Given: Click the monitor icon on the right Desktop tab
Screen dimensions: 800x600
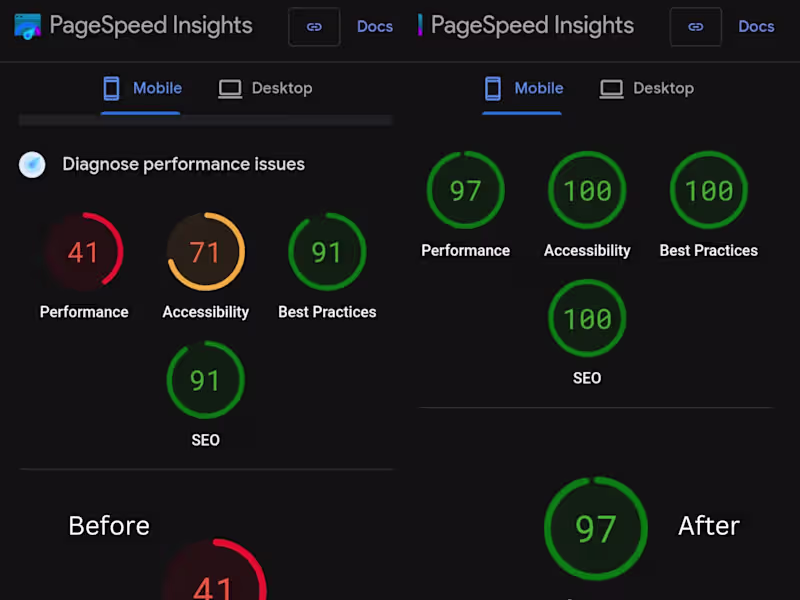Looking at the screenshot, I should (x=610, y=88).
